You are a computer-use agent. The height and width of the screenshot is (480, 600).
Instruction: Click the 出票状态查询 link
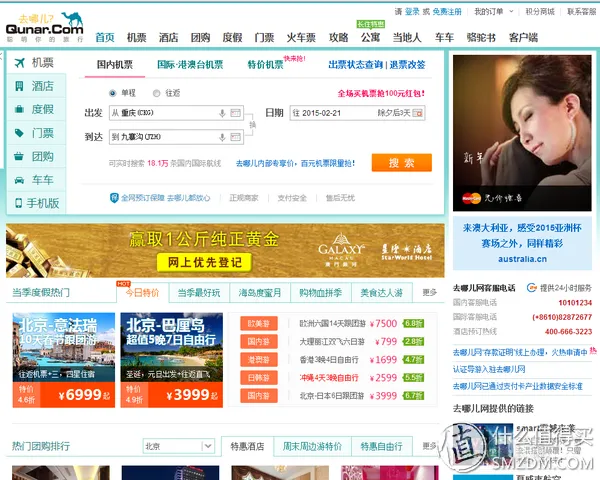click(x=355, y=65)
